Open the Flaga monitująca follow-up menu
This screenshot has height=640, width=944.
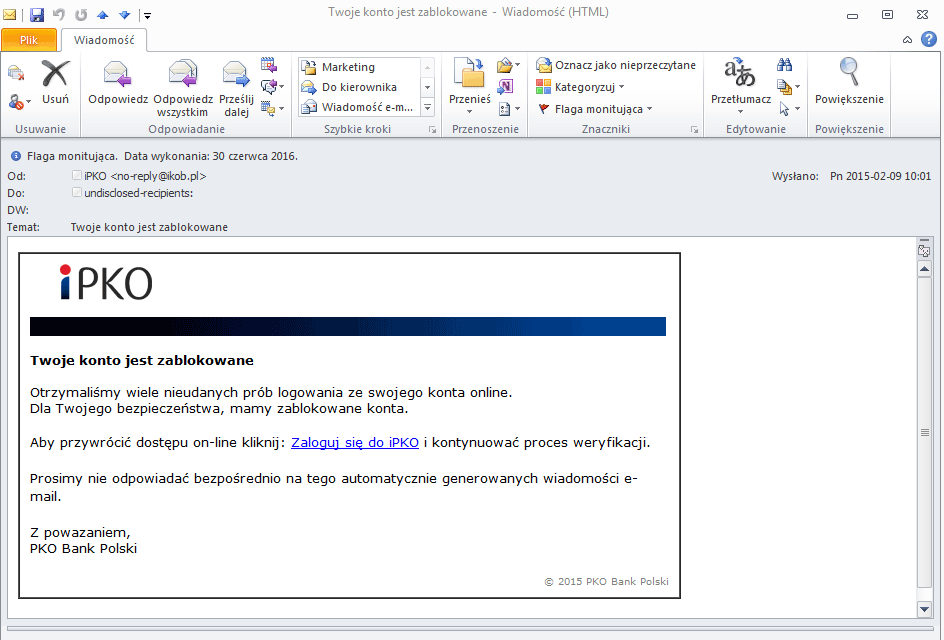595,109
